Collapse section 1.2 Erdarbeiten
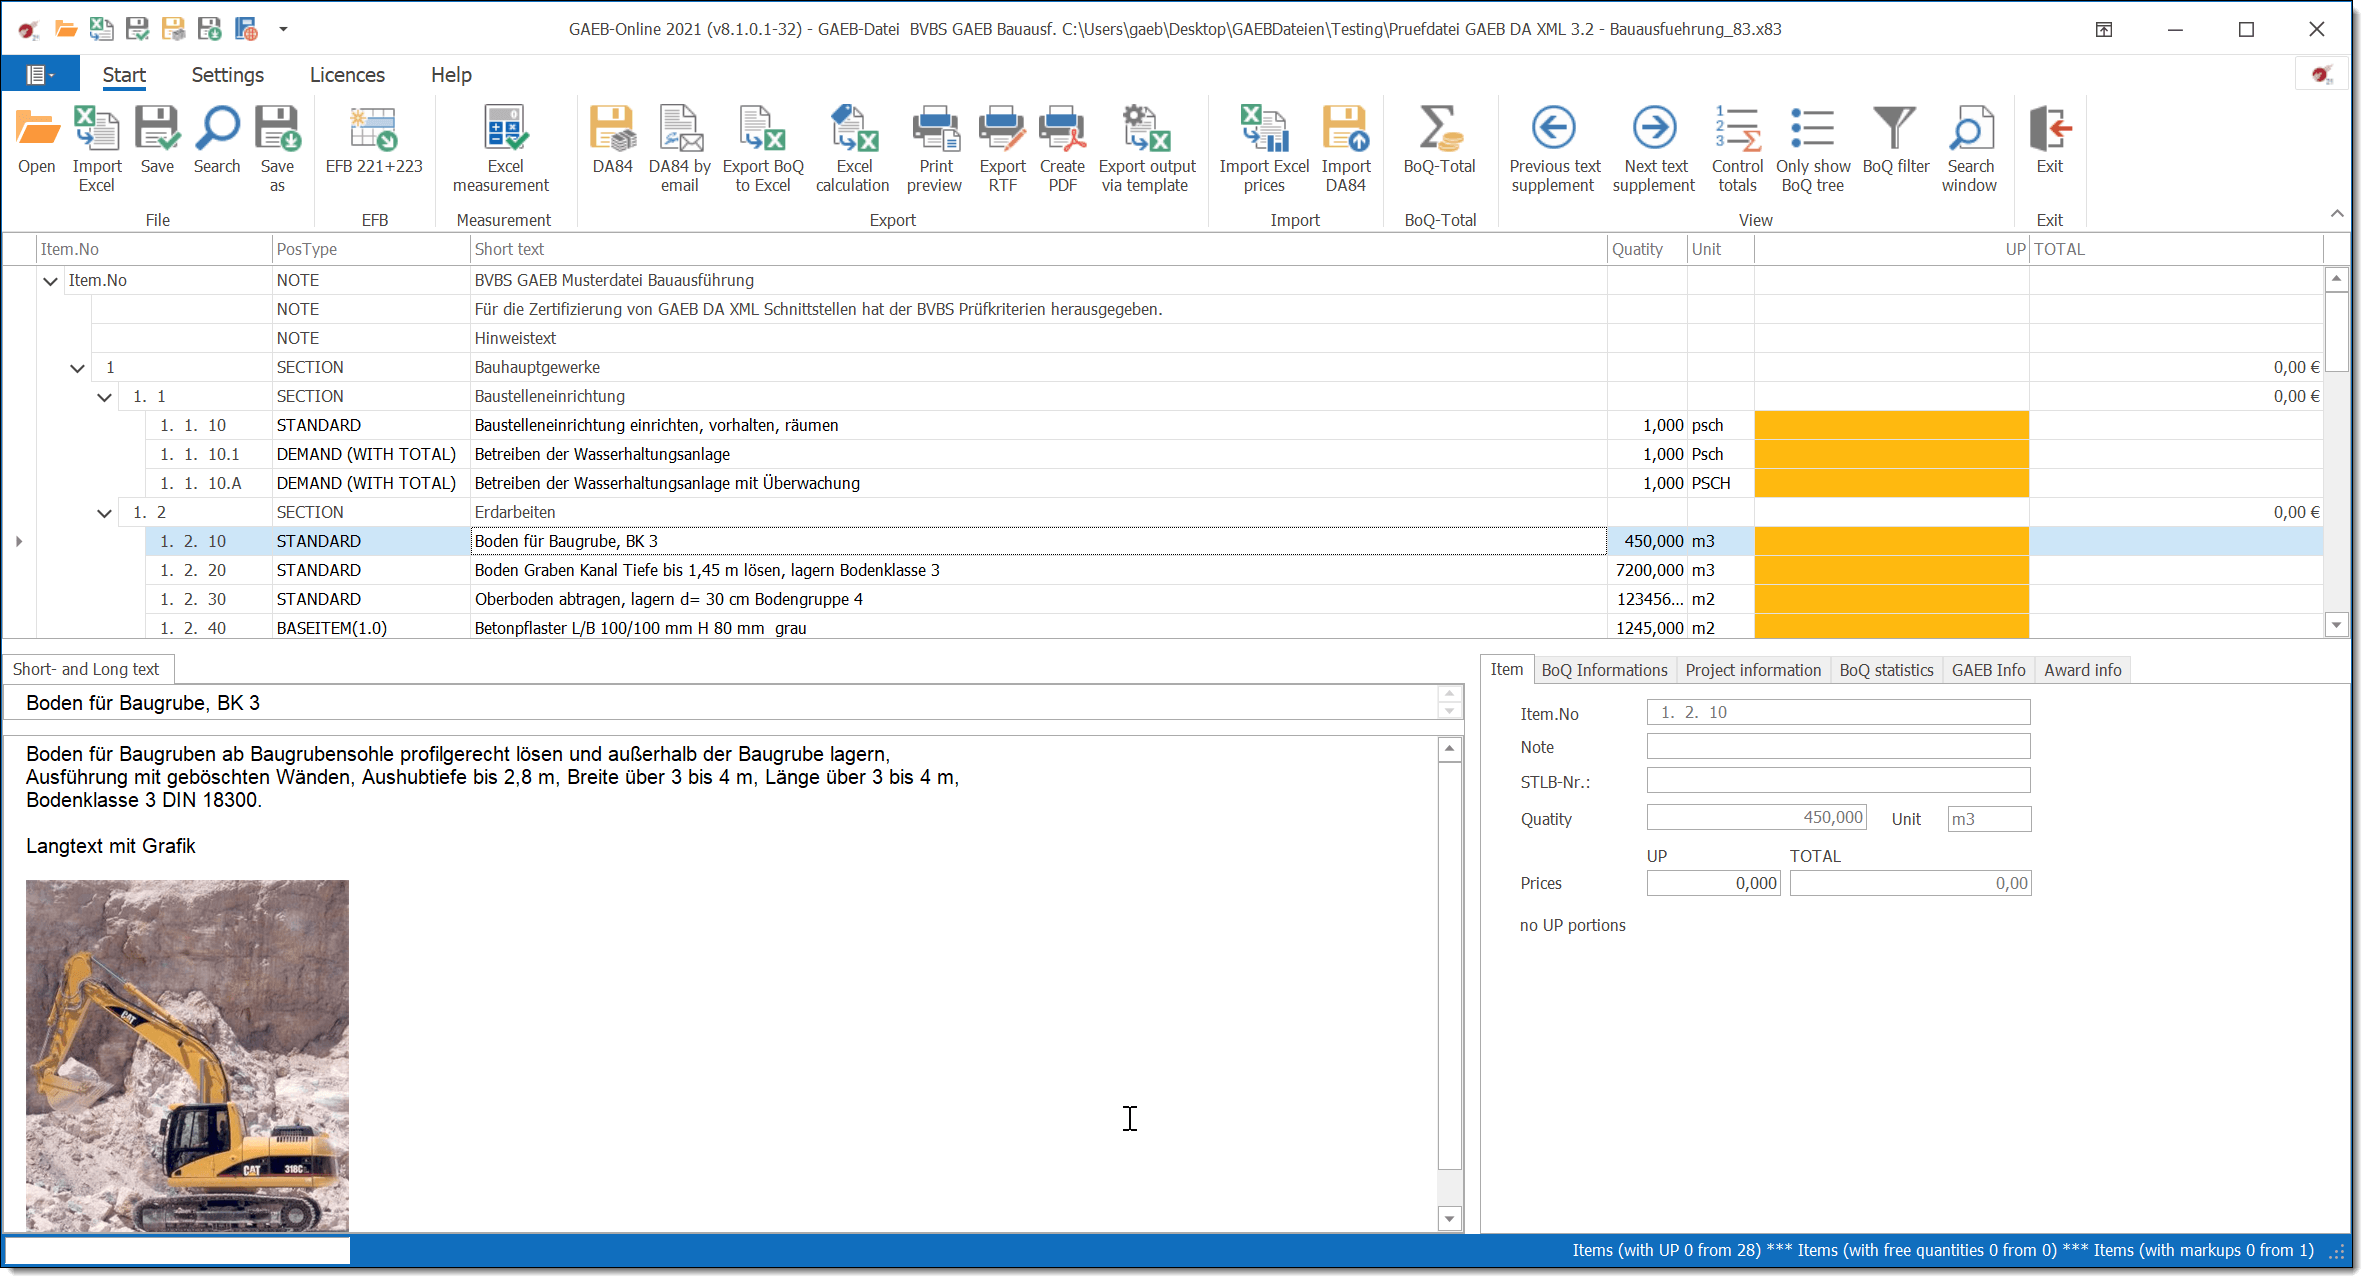Screen dimensions: 2368x1283 tap(104, 513)
